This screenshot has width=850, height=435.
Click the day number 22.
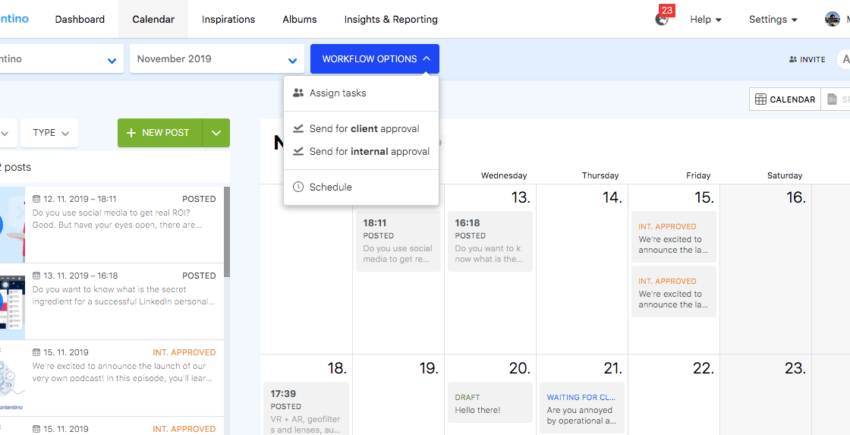pyautogui.click(x=703, y=368)
